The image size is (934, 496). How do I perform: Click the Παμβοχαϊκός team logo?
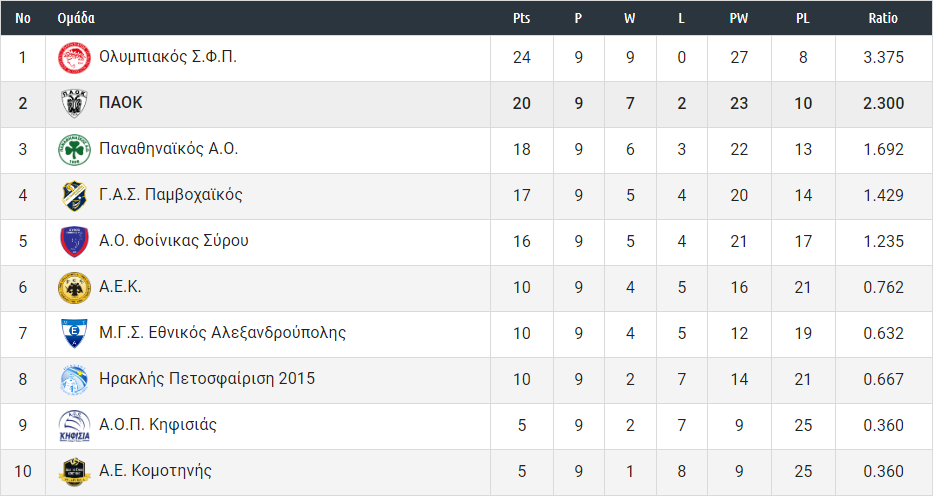(x=75, y=196)
